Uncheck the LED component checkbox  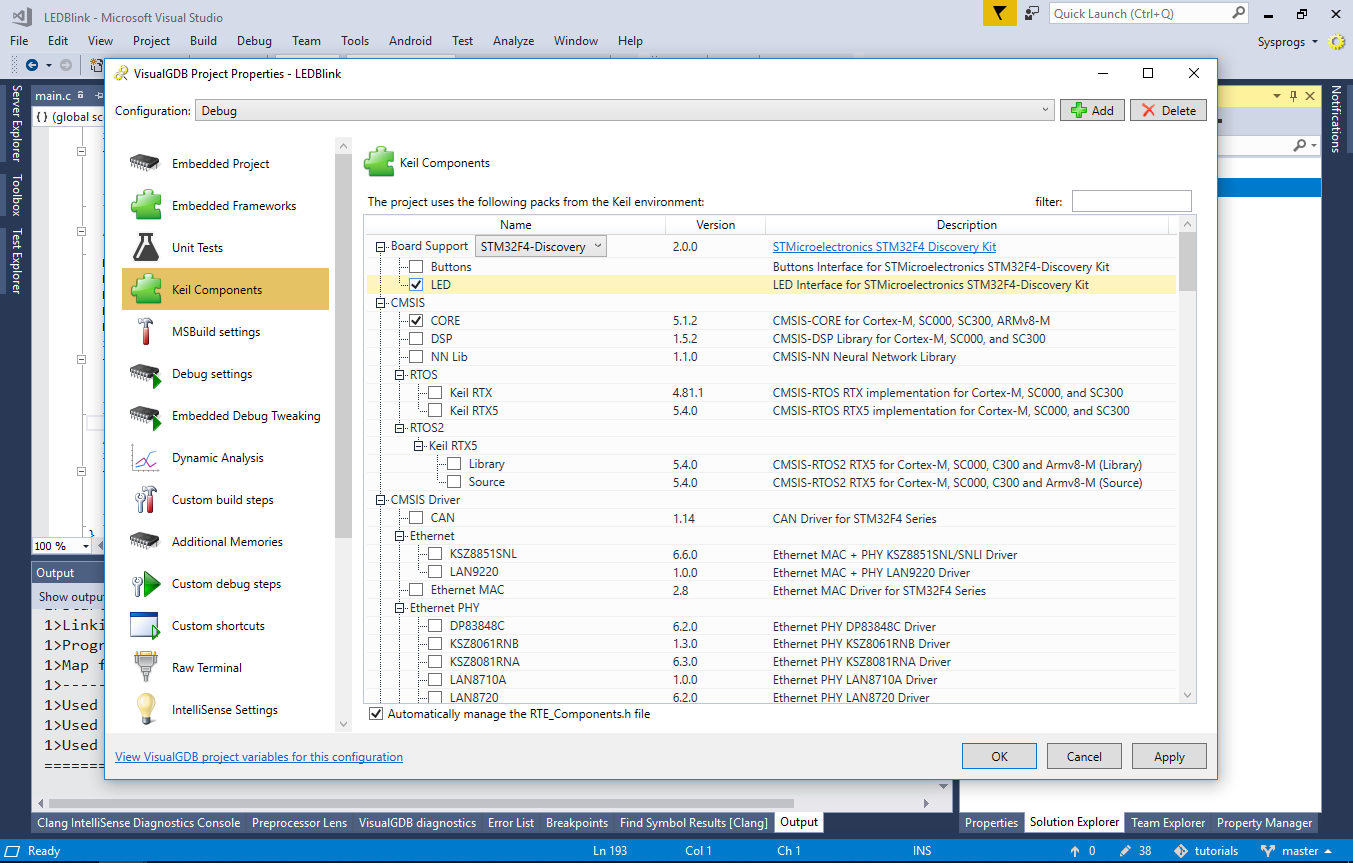point(416,285)
